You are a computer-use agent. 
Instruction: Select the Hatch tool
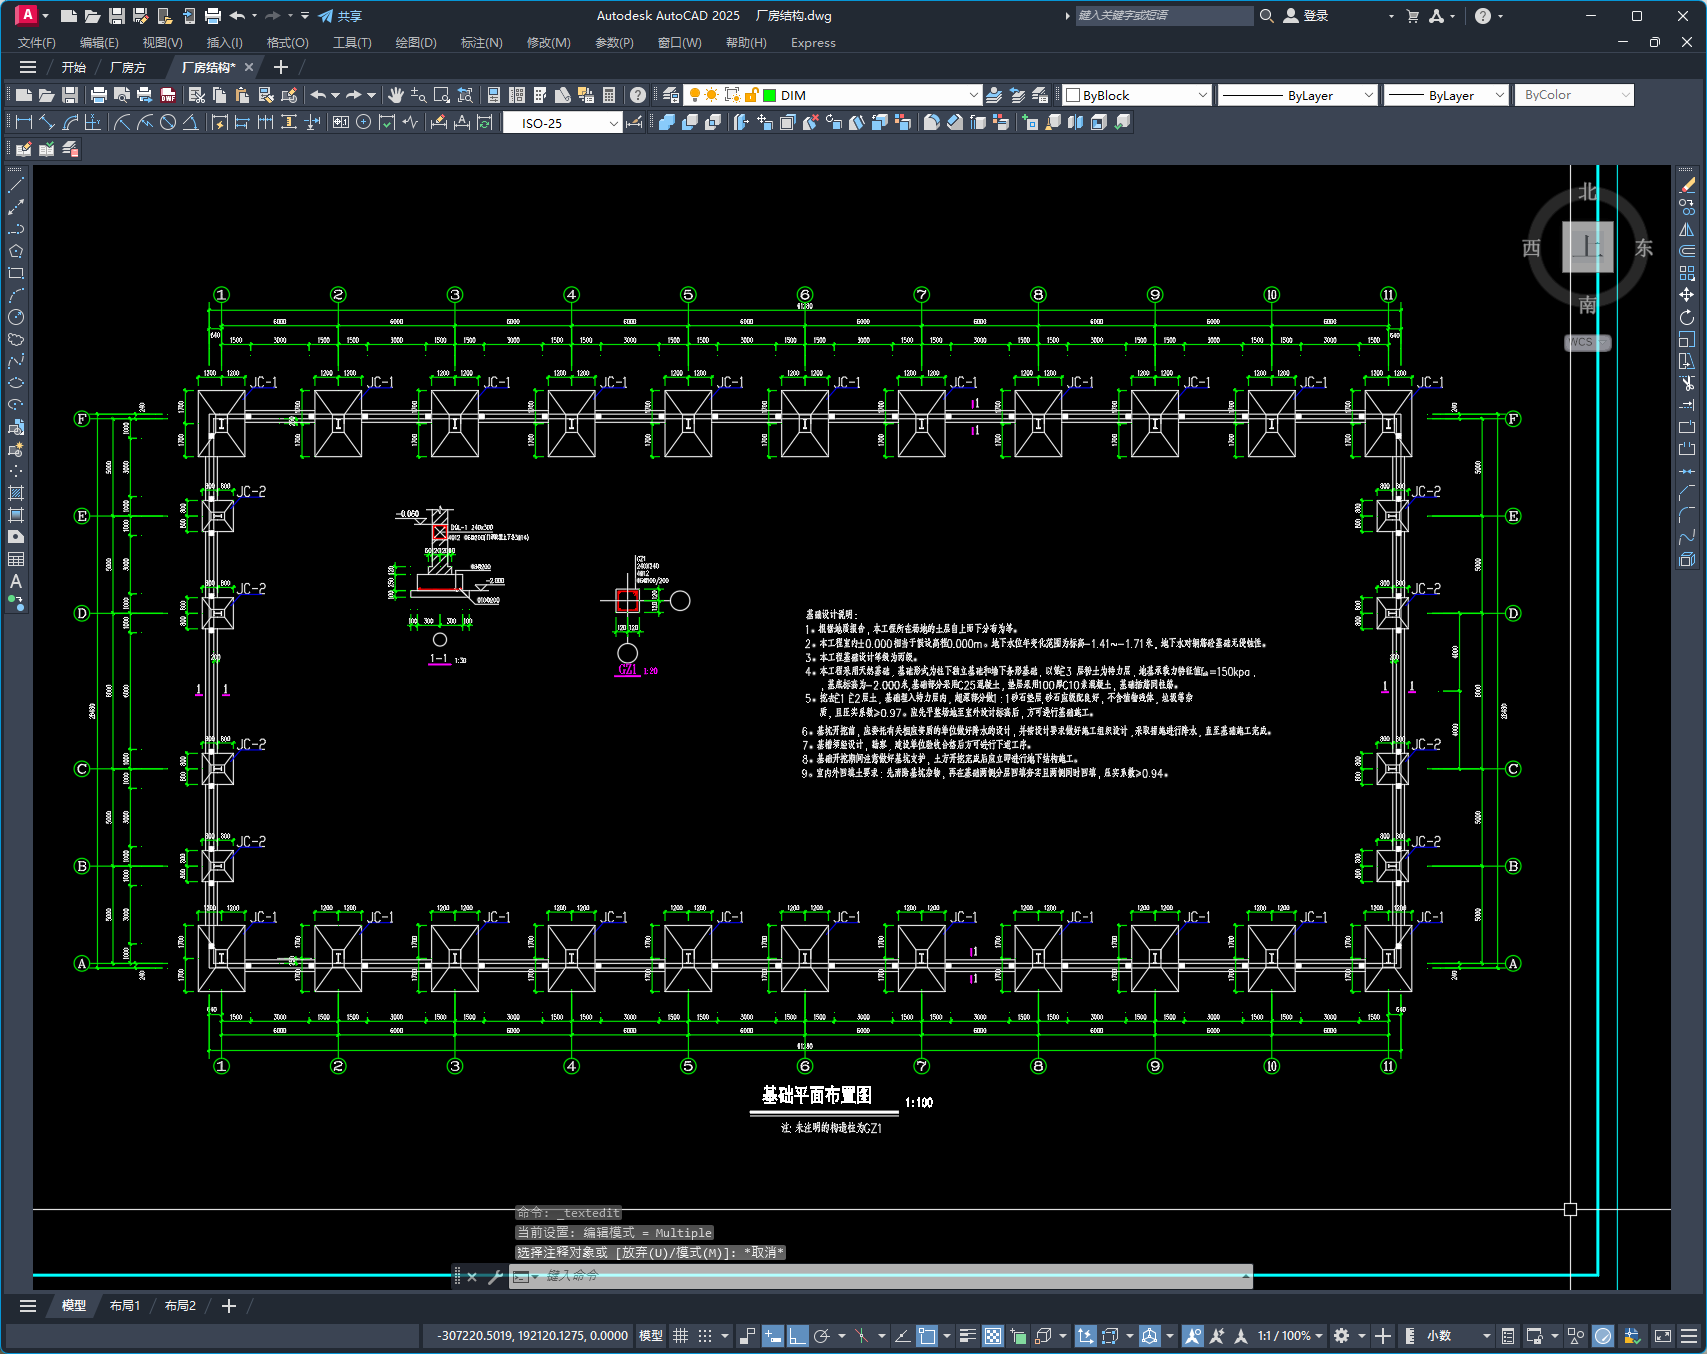pyautogui.click(x=16, y=493)
